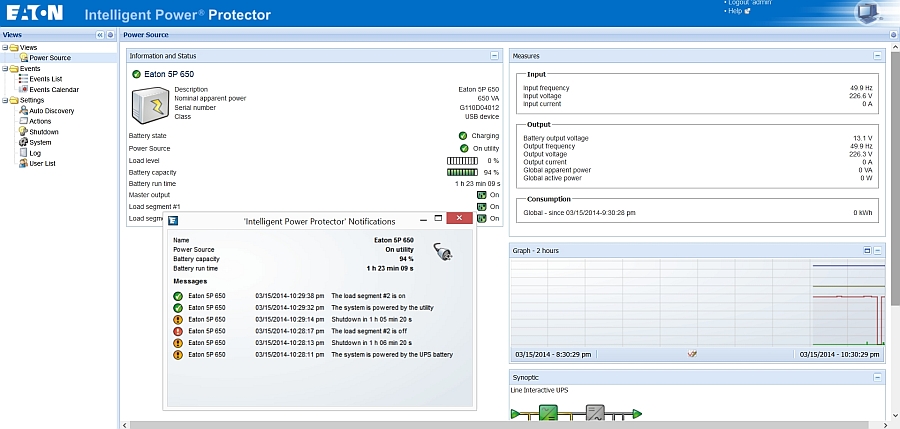Click the graph settings icon below chart

pos(692,354)
